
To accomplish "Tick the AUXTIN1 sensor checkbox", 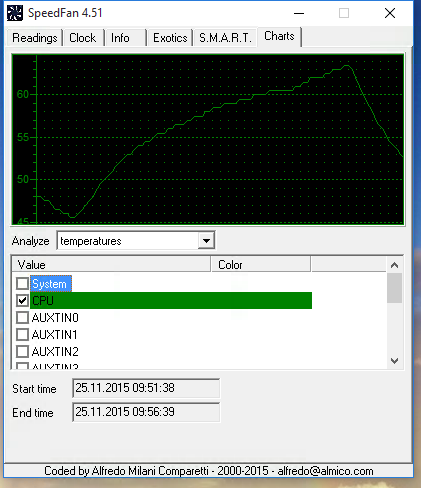I will pos(22,334).
